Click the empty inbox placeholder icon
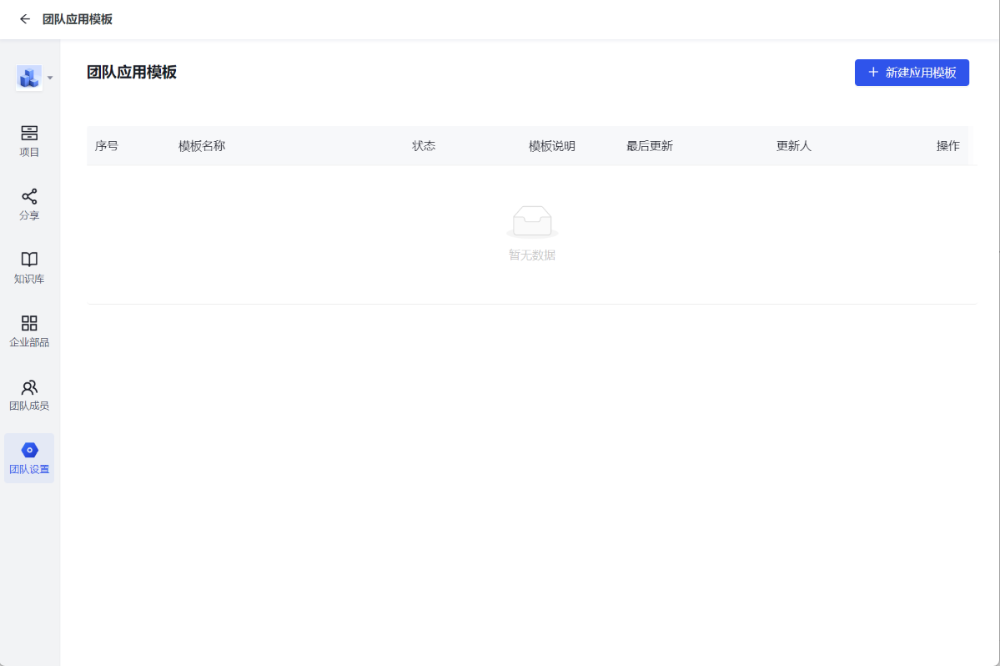 (531, 221)
